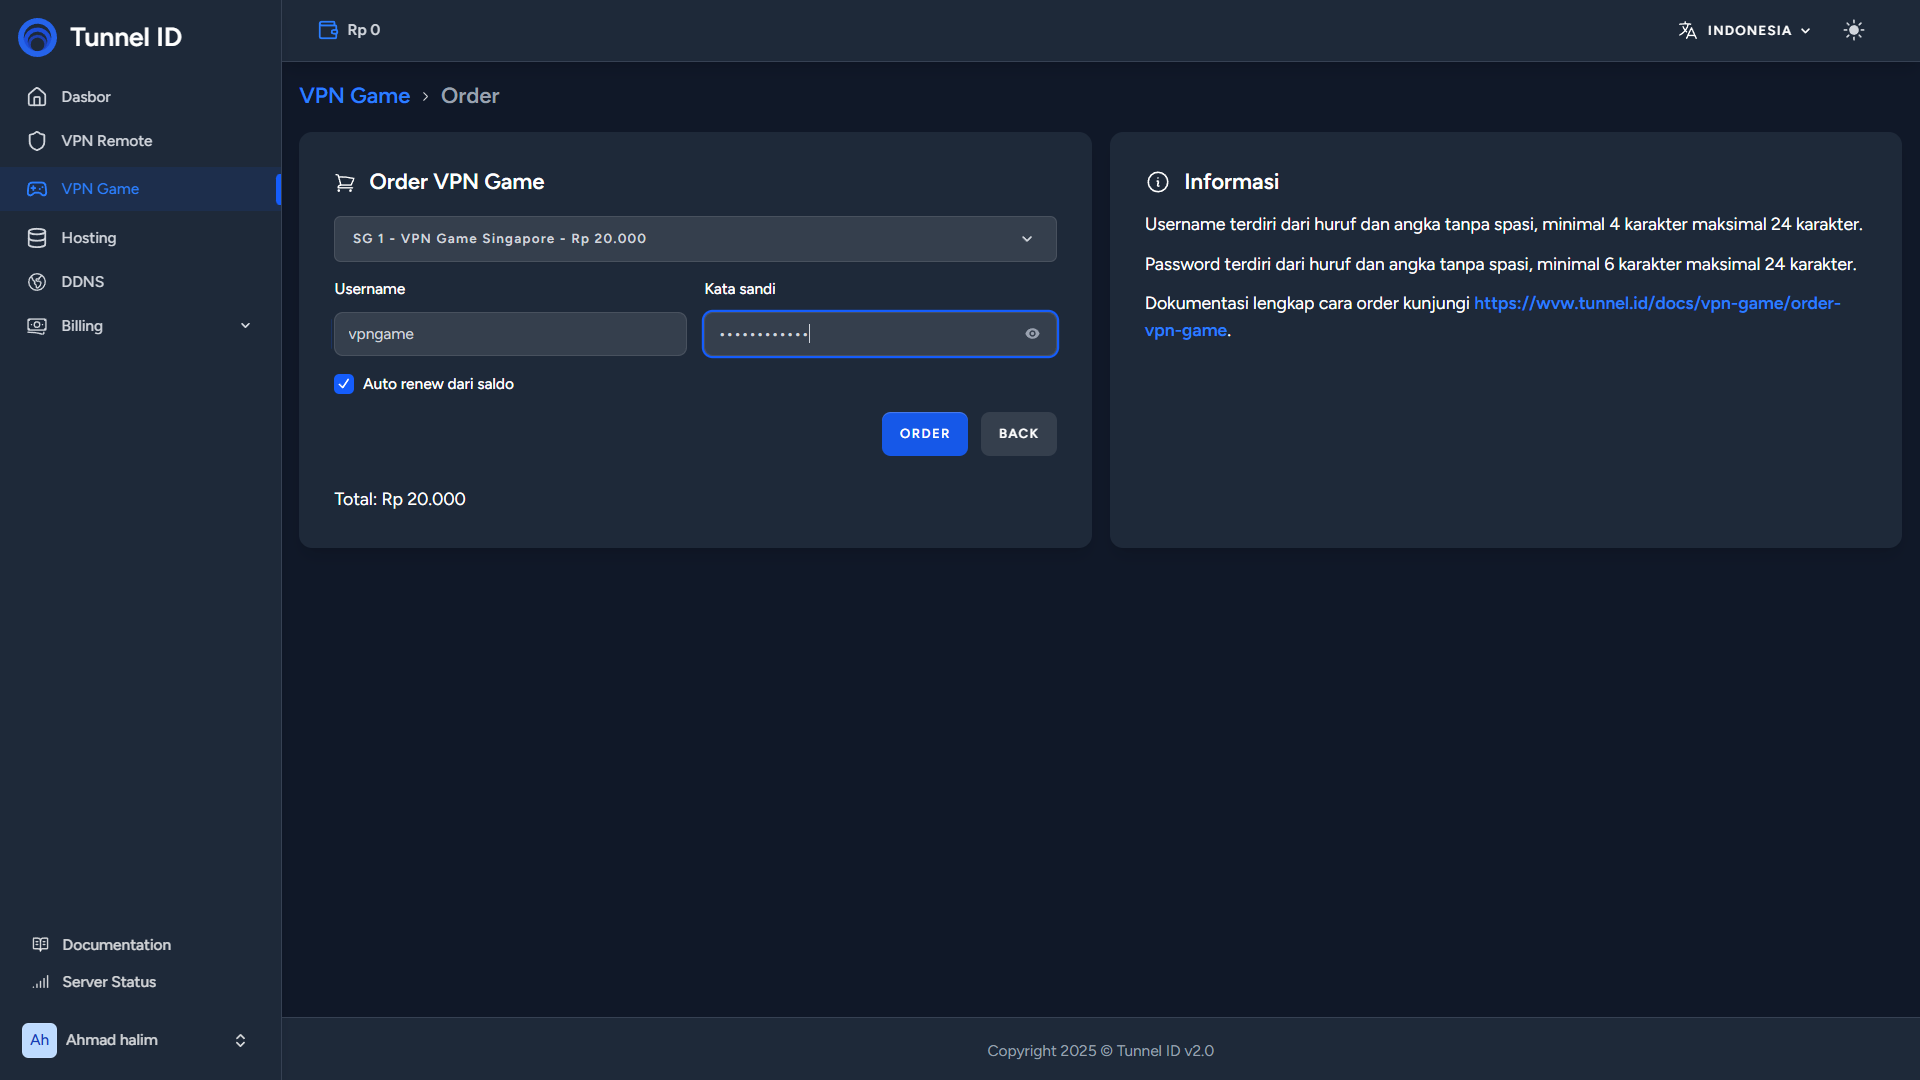This screenshot has height=1080, width=1920.
Task: Open the Indonesia language dropdown
Action: coord(1758,30)
